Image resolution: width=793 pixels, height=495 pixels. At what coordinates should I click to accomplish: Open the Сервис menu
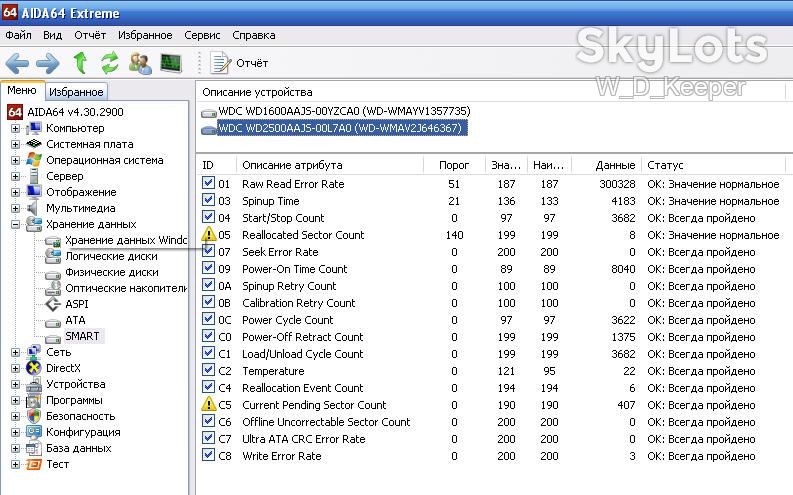click(202, 35)
